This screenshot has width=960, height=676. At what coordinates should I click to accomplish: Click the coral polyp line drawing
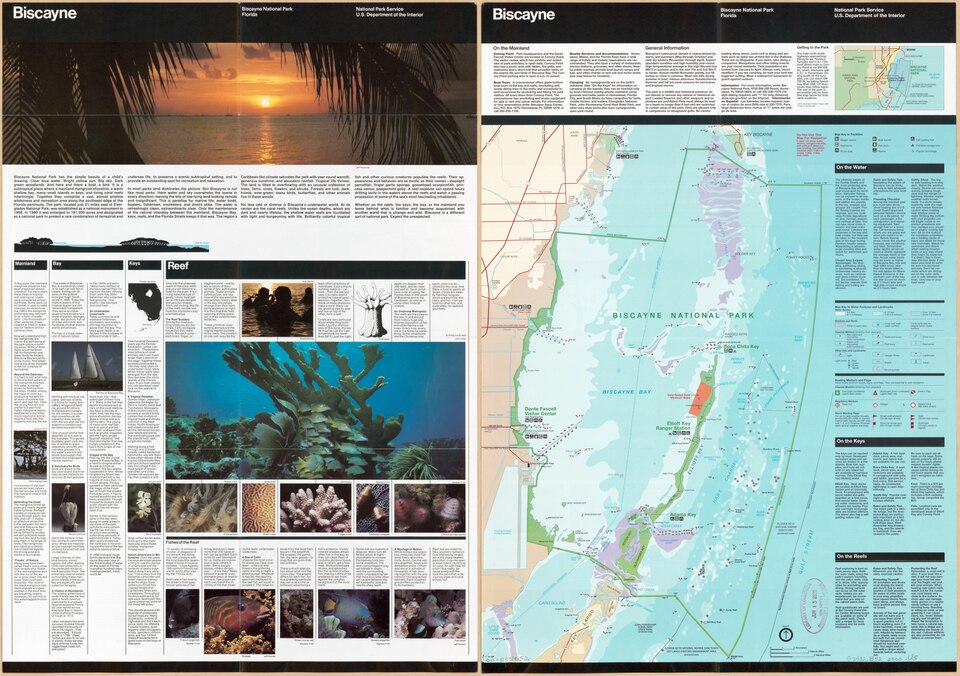(x=373, y=312)
